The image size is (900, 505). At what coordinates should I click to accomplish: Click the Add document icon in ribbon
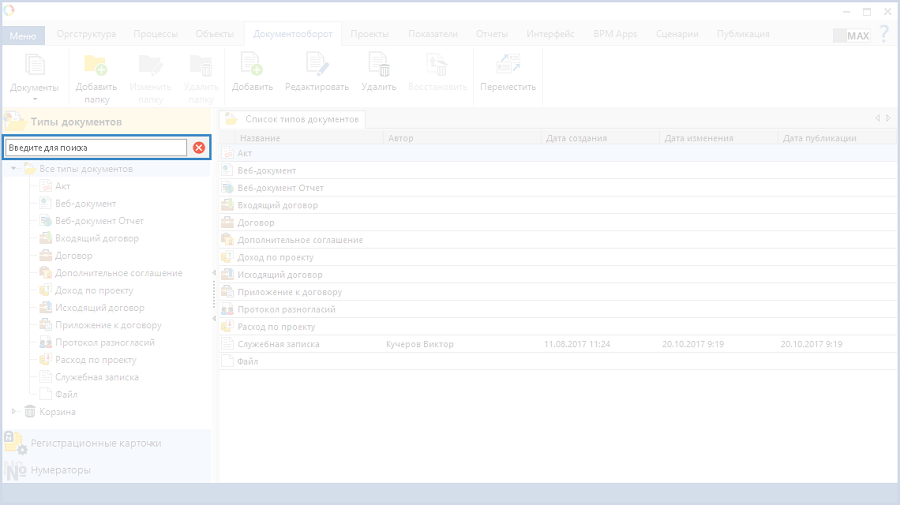pos(252,66)
